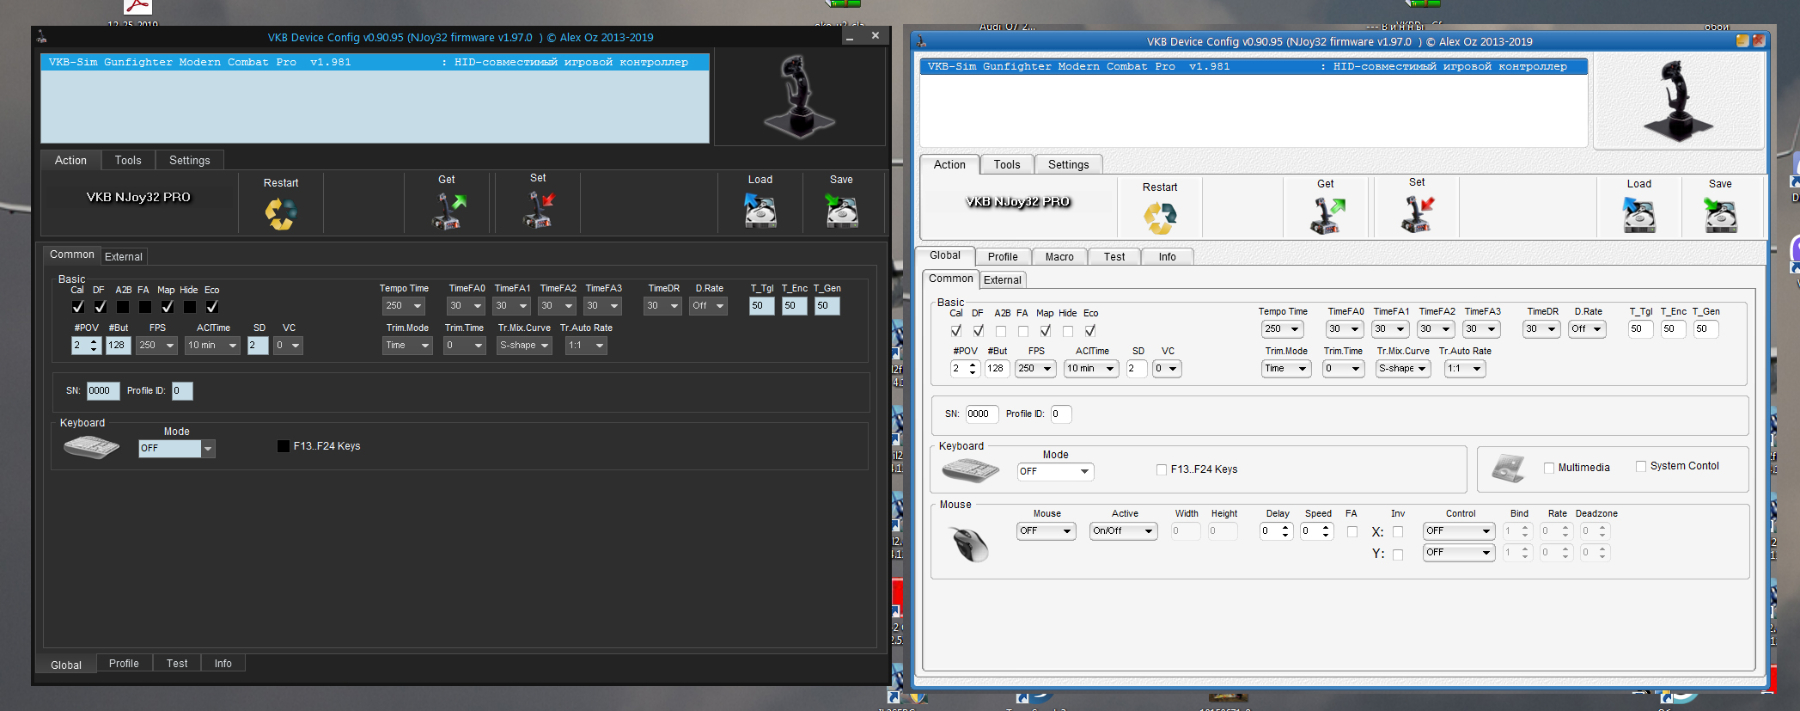
Task: Click the Save disk icon in light window
Action: (x=1721, y=214)
